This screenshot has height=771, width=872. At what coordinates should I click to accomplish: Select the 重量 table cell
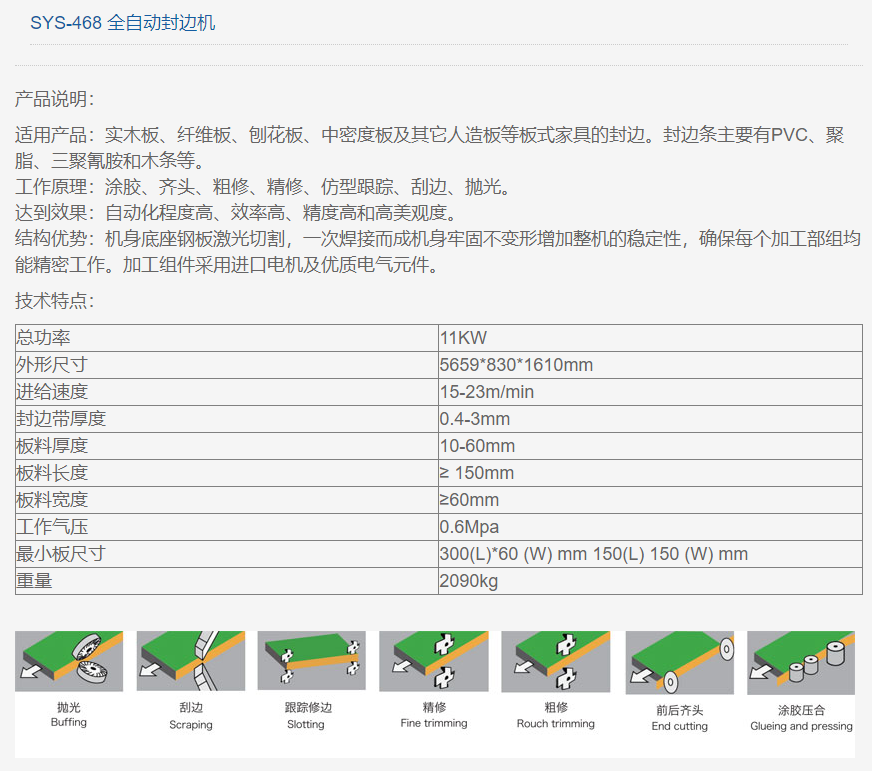[x=227, y=581]
